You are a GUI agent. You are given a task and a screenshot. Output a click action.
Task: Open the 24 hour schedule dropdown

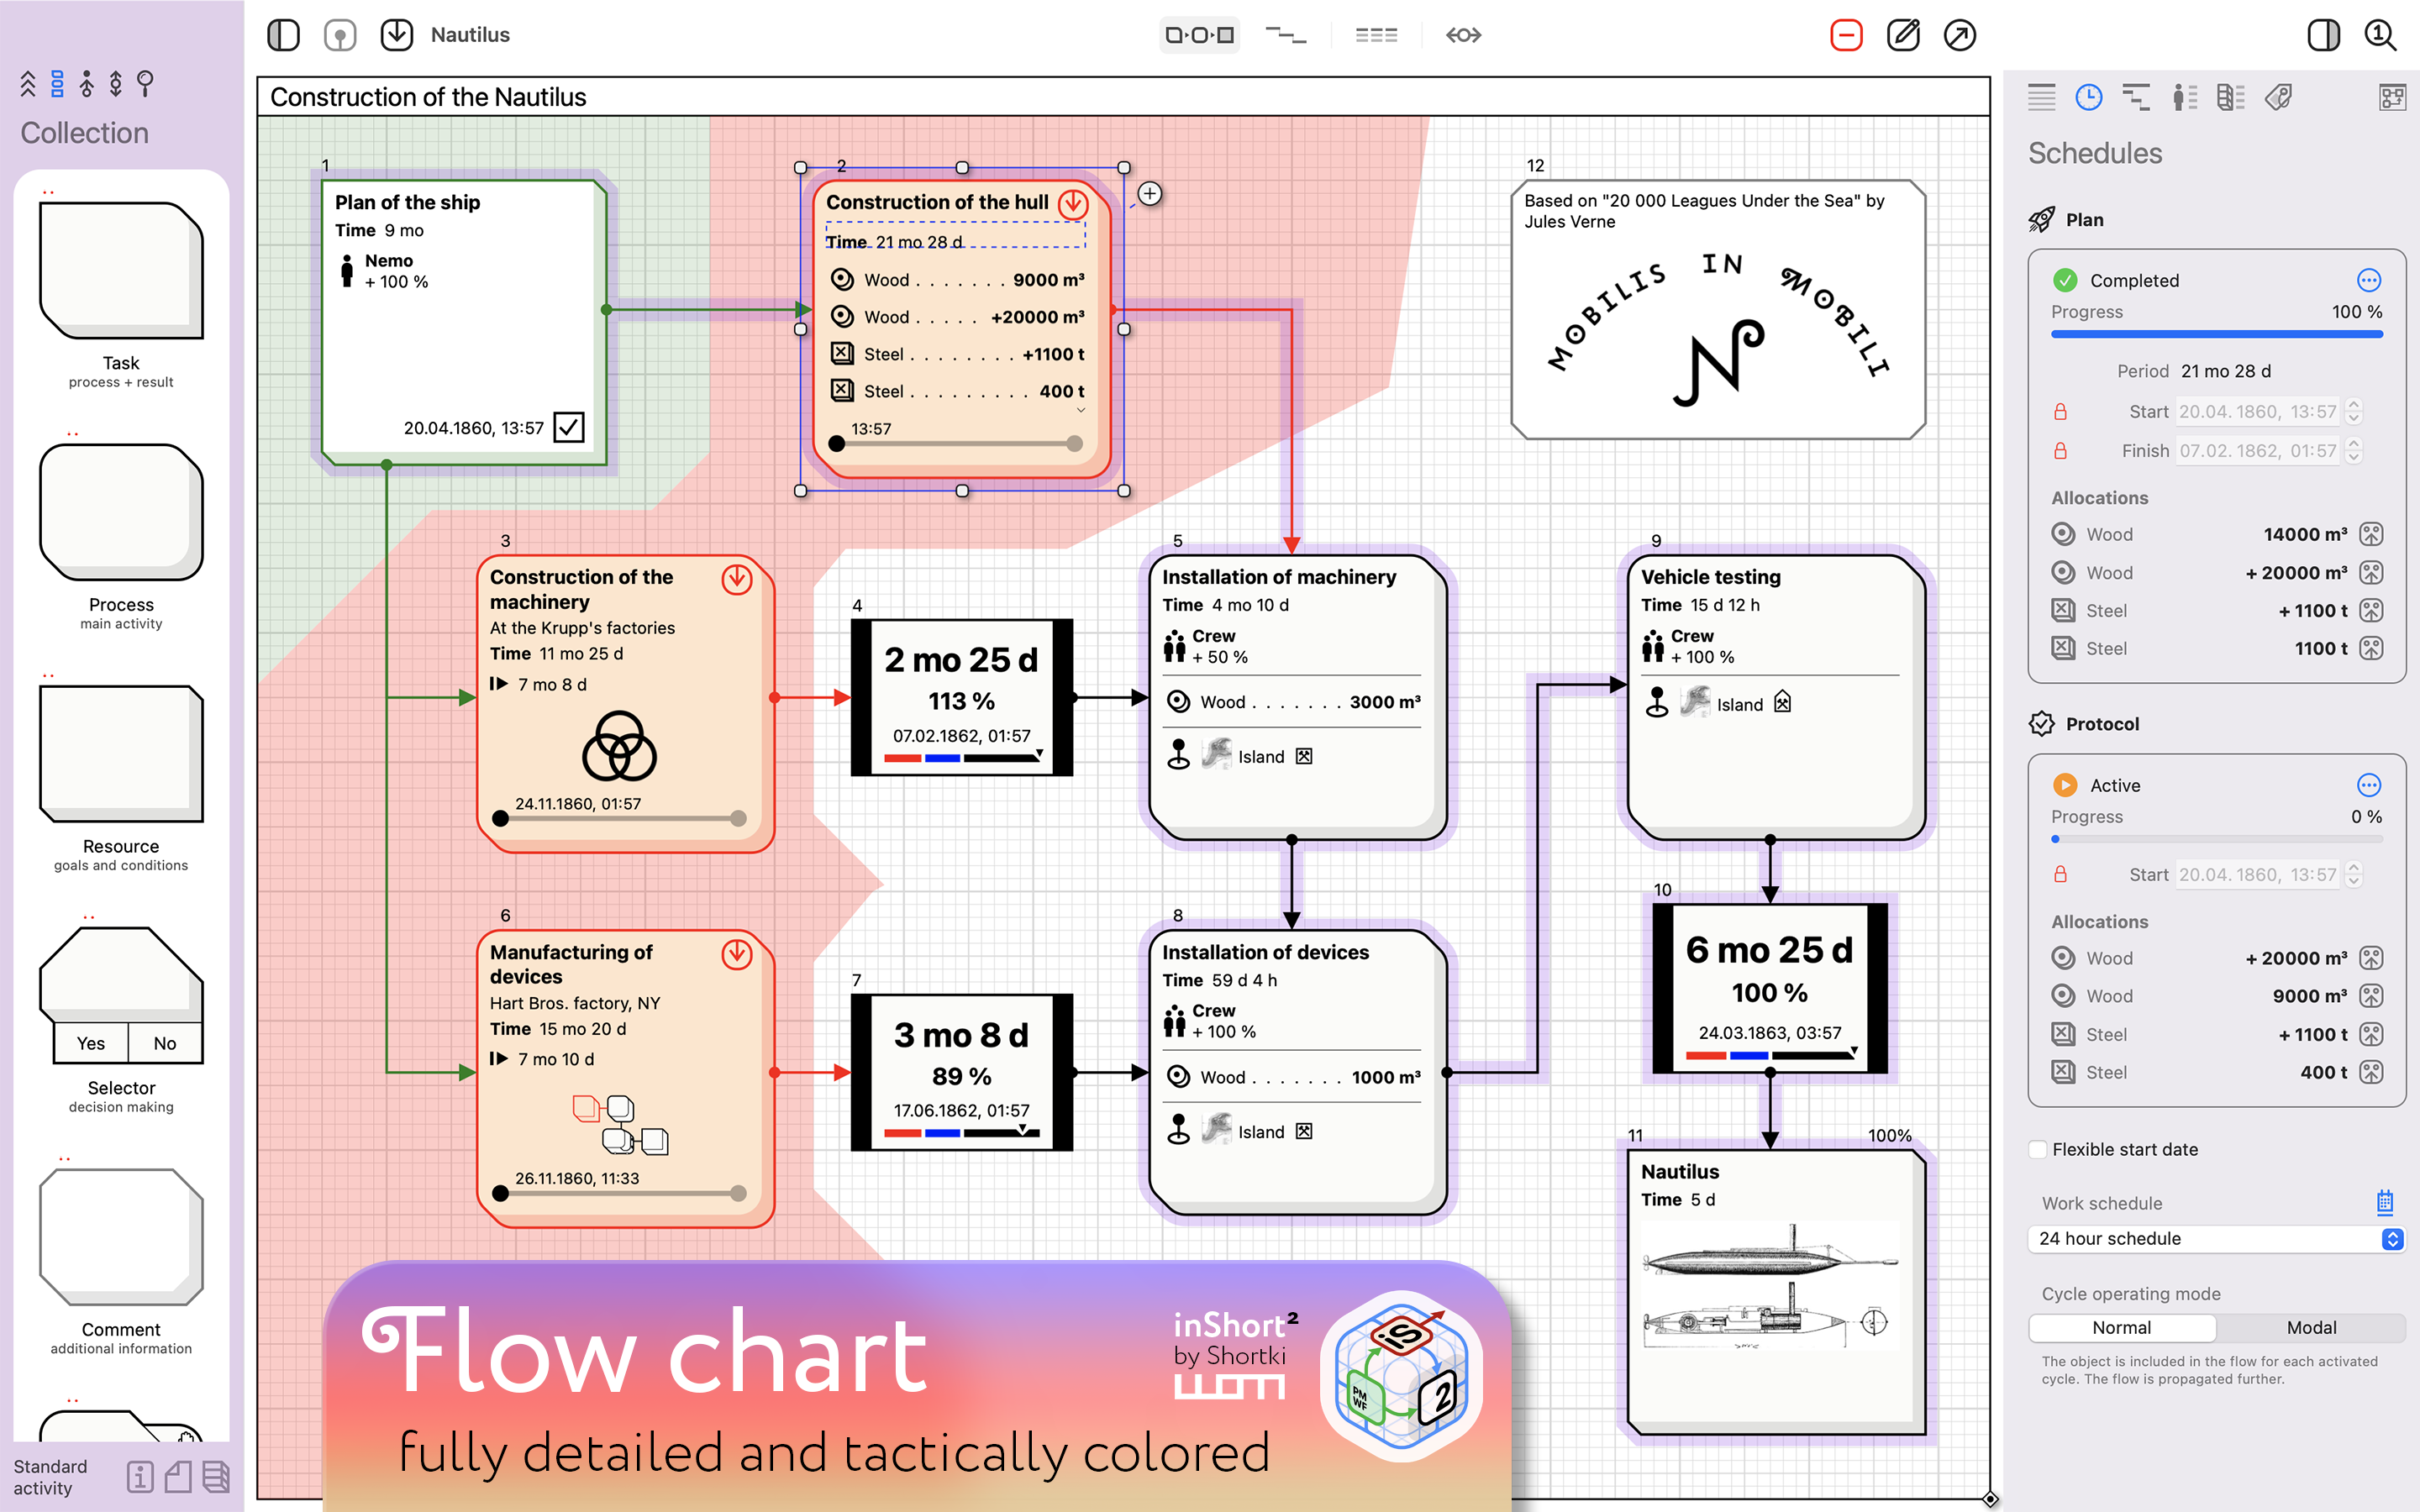[x=2216, y=1238]
